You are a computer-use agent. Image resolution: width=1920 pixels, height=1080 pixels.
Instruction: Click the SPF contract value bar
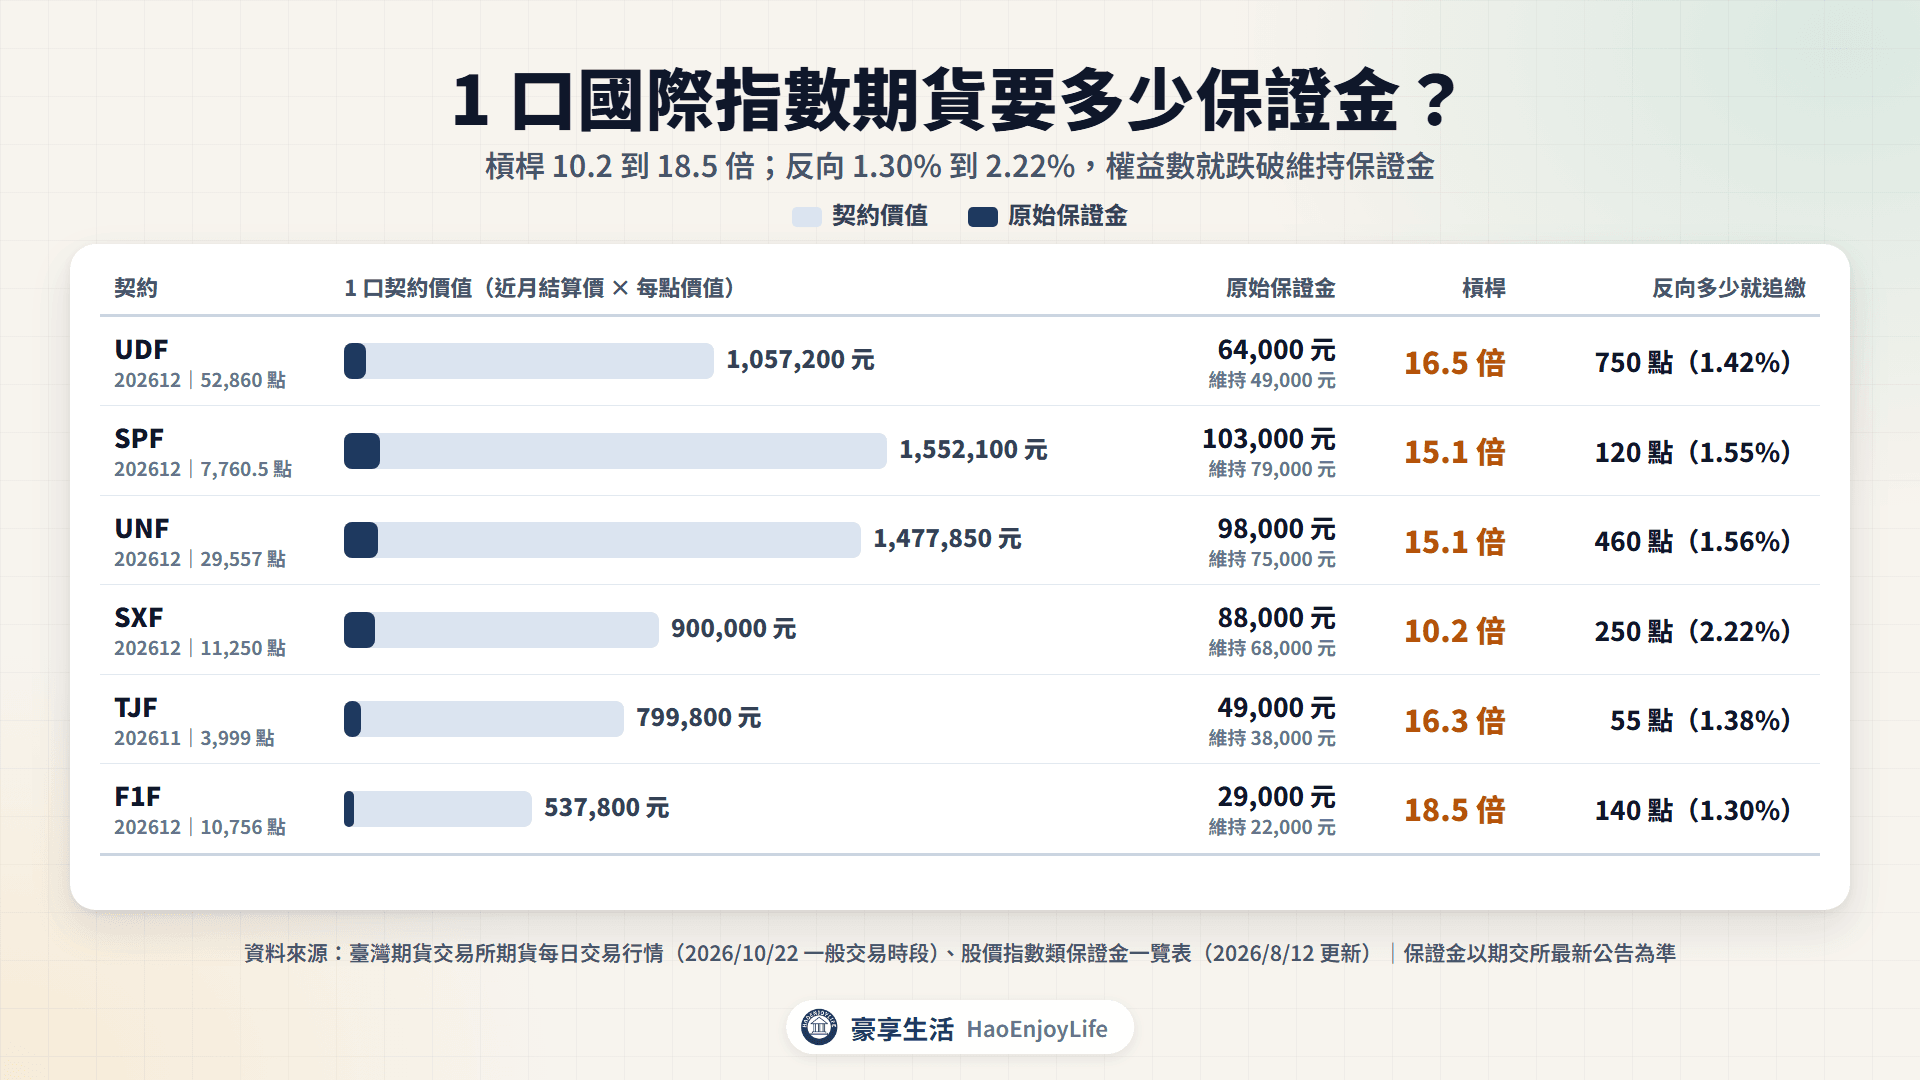(615, 451)
